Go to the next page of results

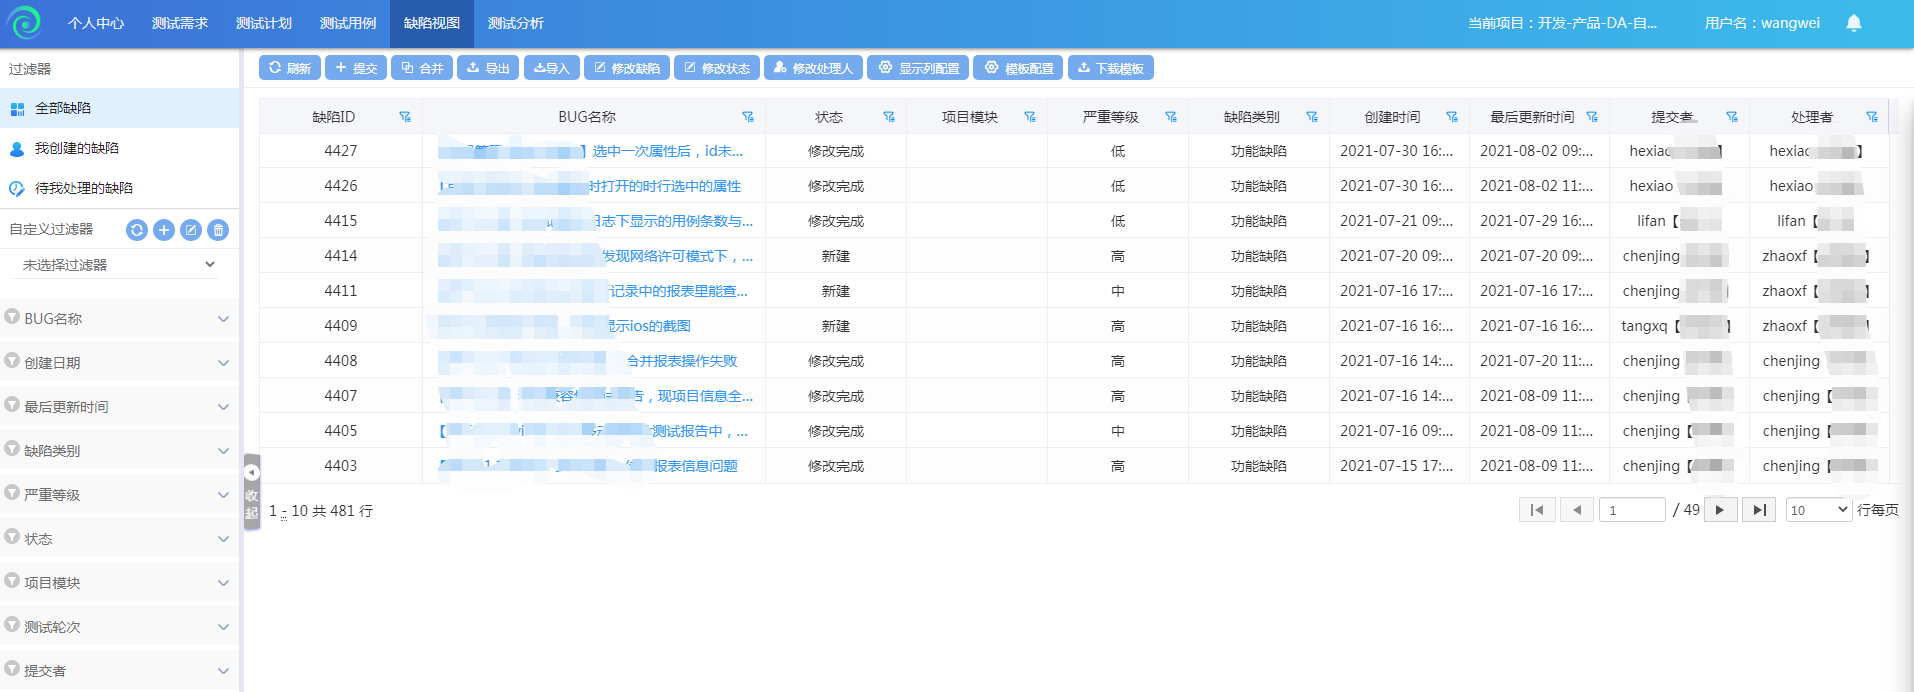point(1720,510)
